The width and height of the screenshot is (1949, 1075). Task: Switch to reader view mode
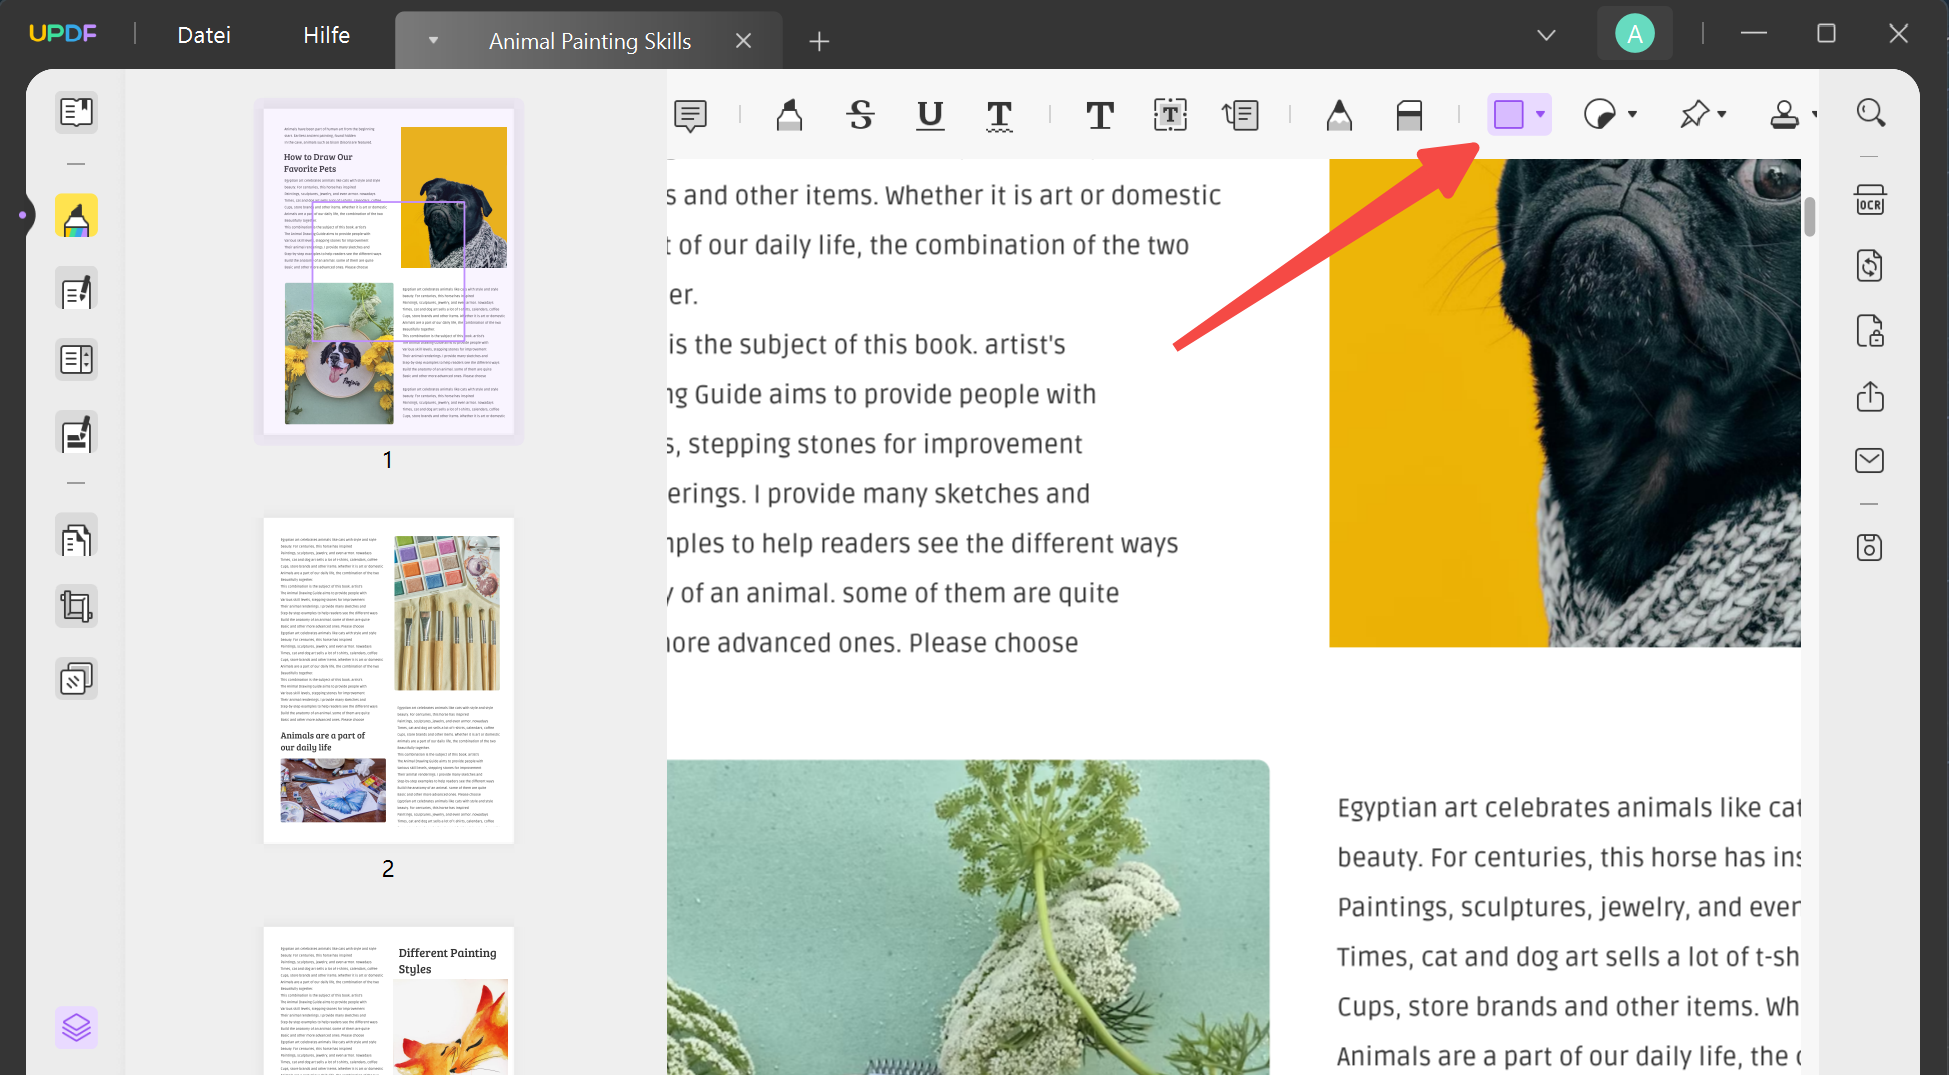(76, 112)
